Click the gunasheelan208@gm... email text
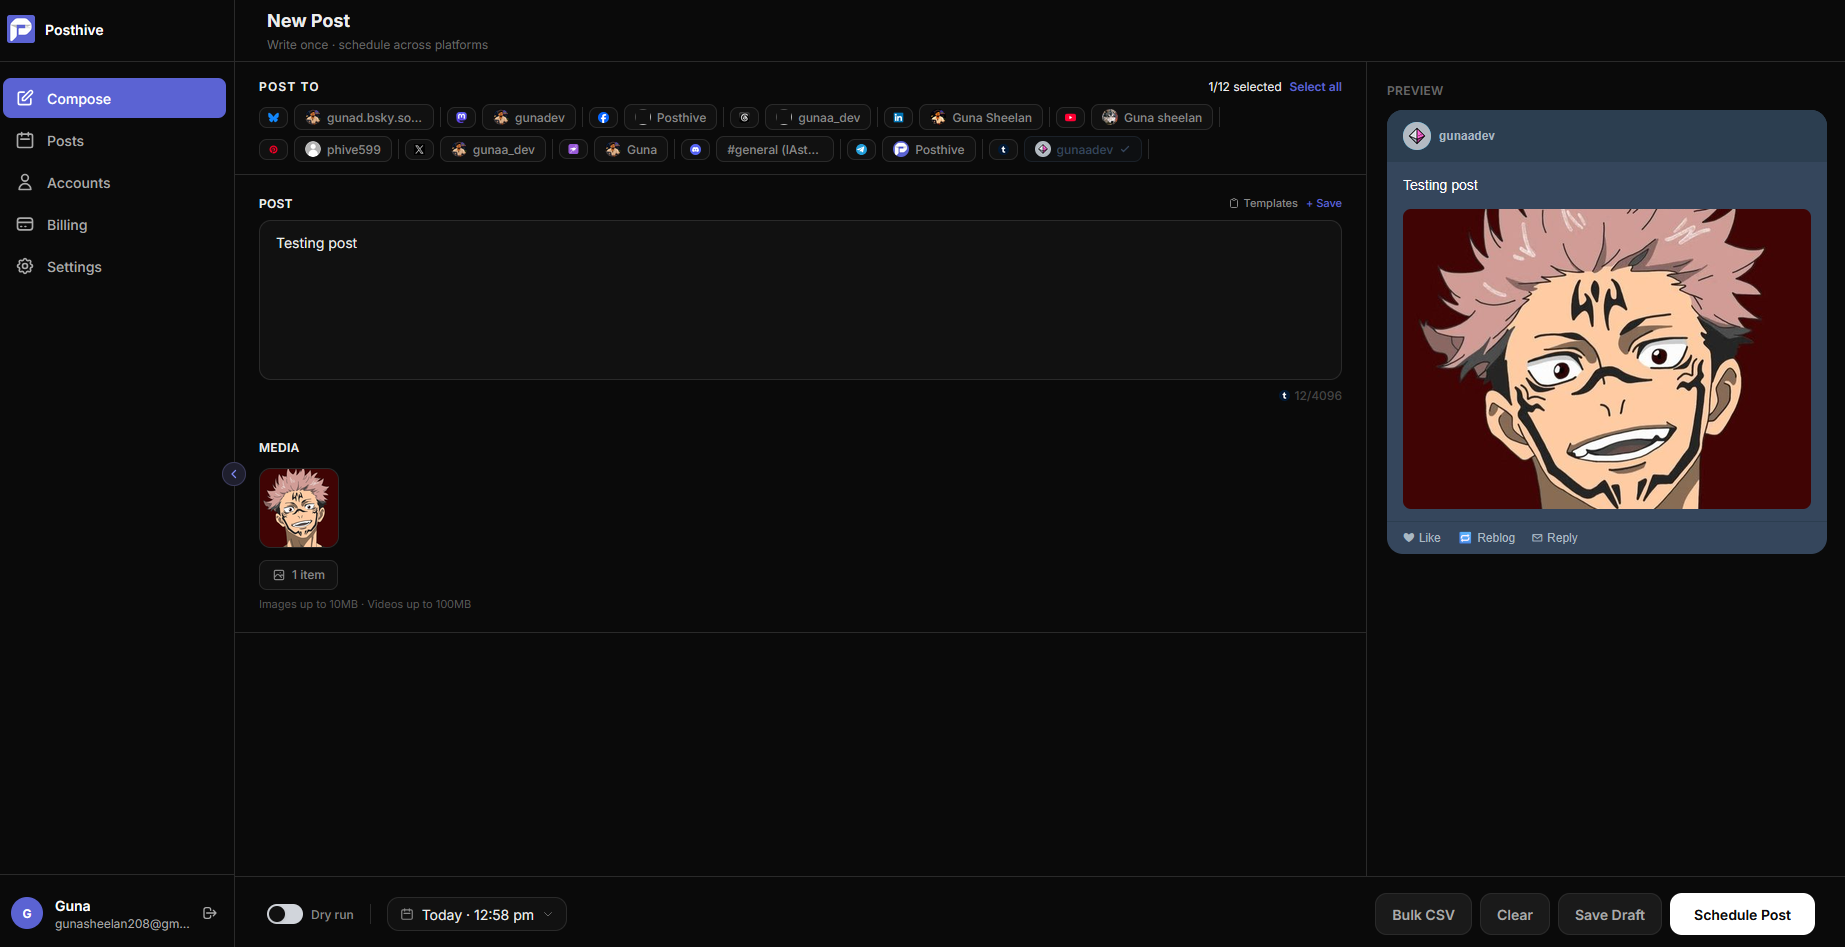1845x947 pixels. pyautogui.click(x=122, y=924)
